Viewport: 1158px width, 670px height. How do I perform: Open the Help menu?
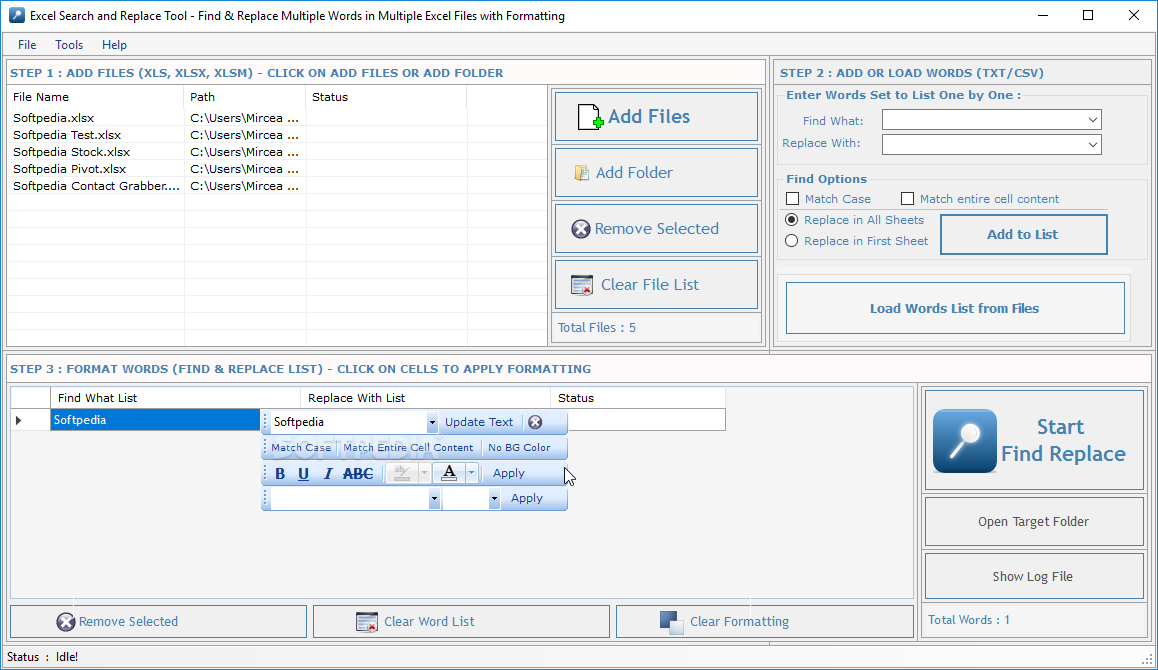click(x=114, y=45)
